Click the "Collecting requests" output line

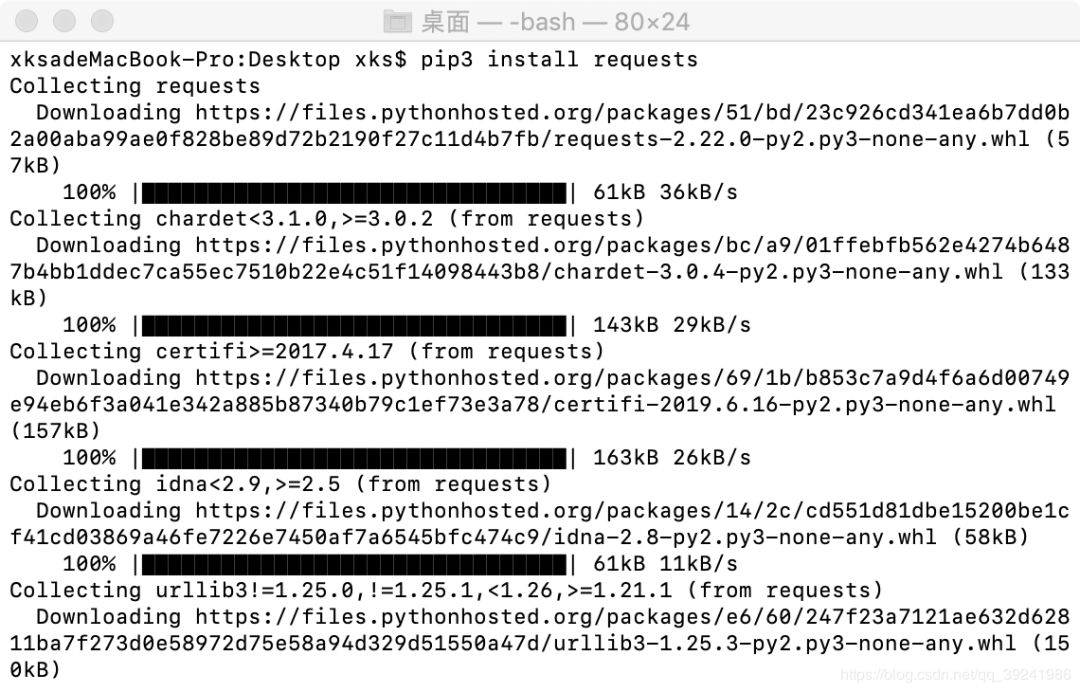click(135, 86)
